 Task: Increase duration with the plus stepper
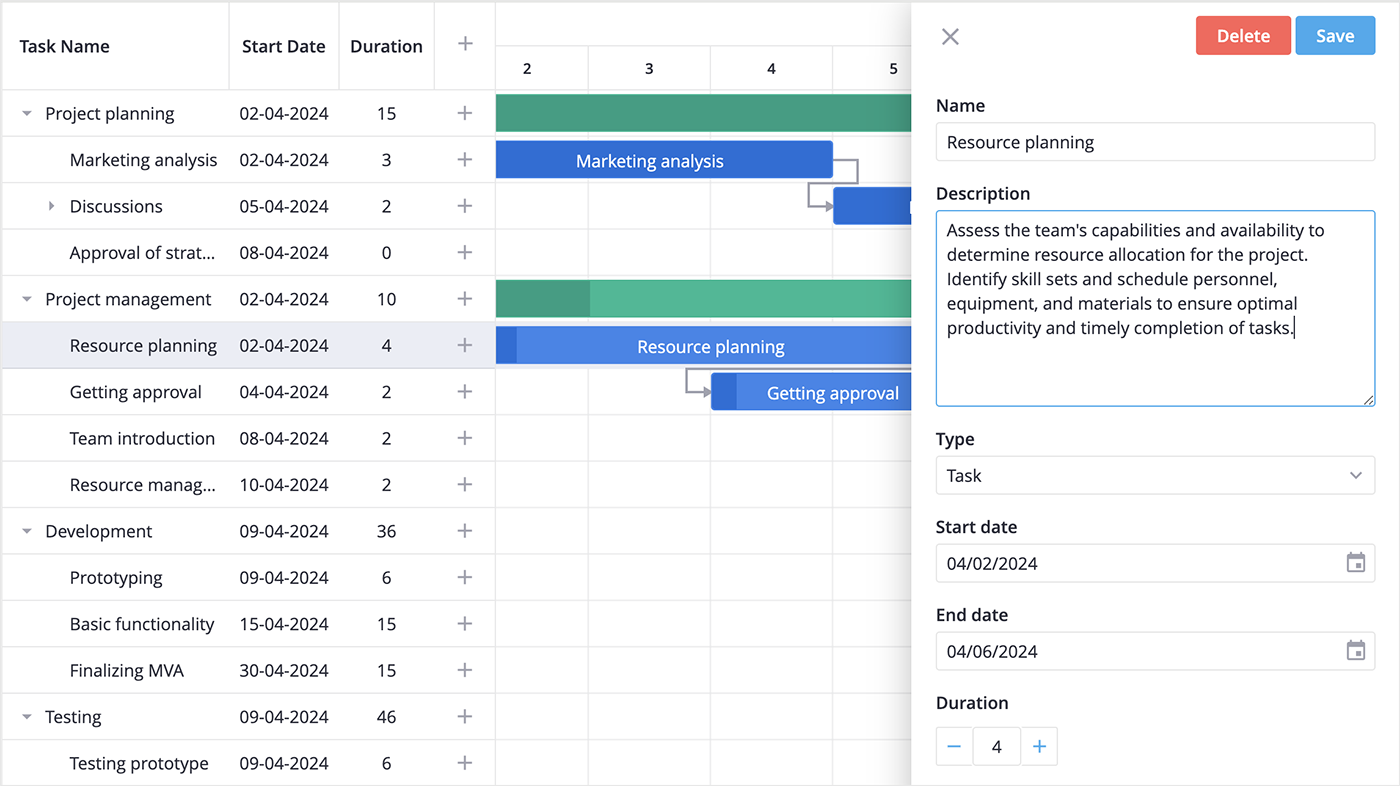coord(1039,746)
